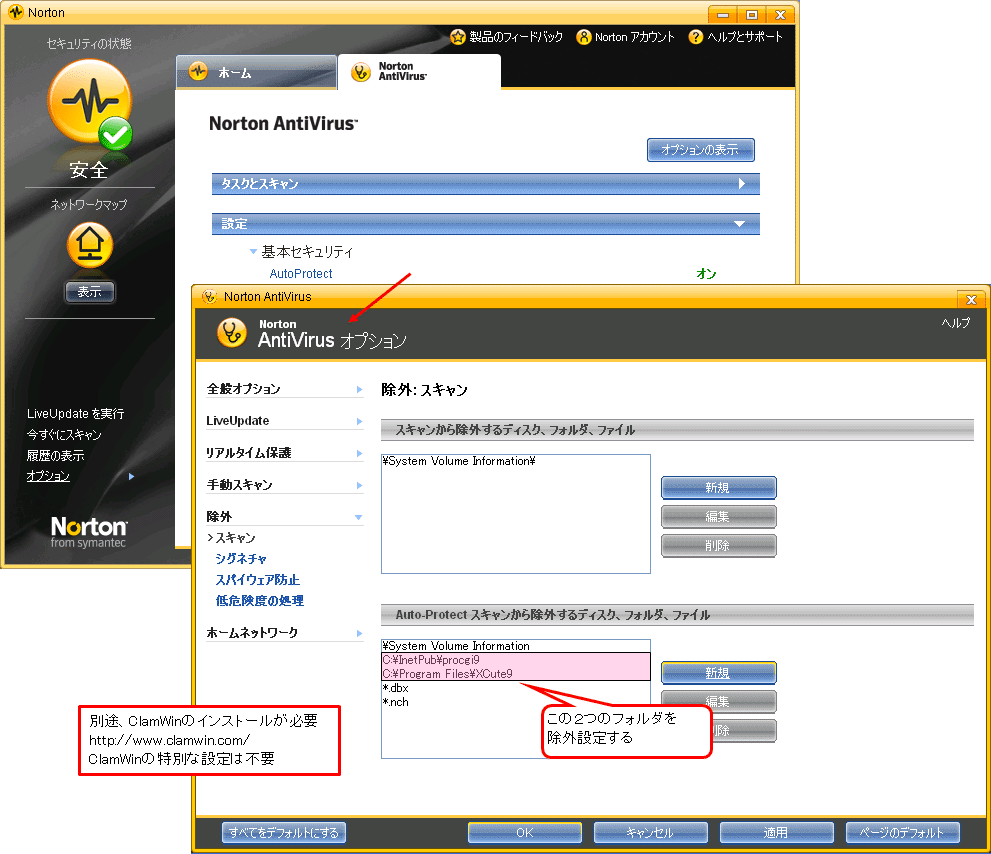Confirm options with the OK button
The height and width of the screenshot is (854, 991).
coord(525,833)
